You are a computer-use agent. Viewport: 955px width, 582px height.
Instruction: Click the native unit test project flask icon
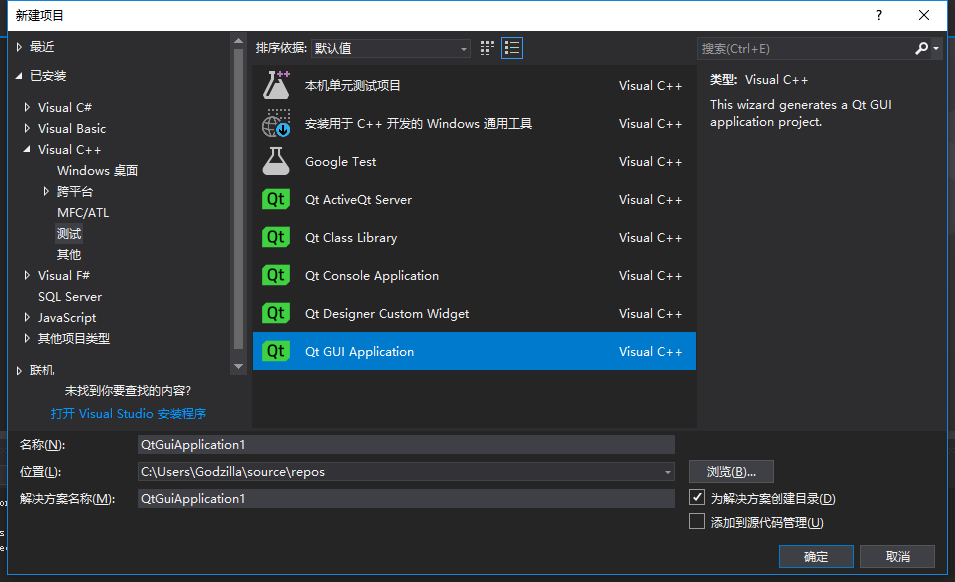point(277,85)
